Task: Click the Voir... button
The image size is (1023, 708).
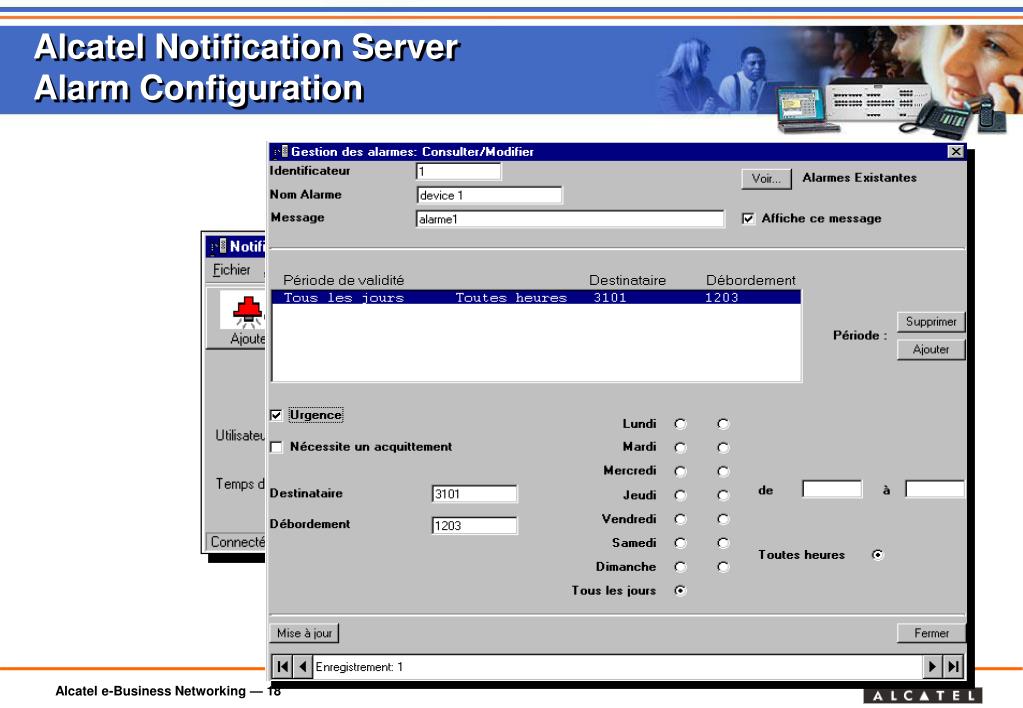Action: pos(766,179)
